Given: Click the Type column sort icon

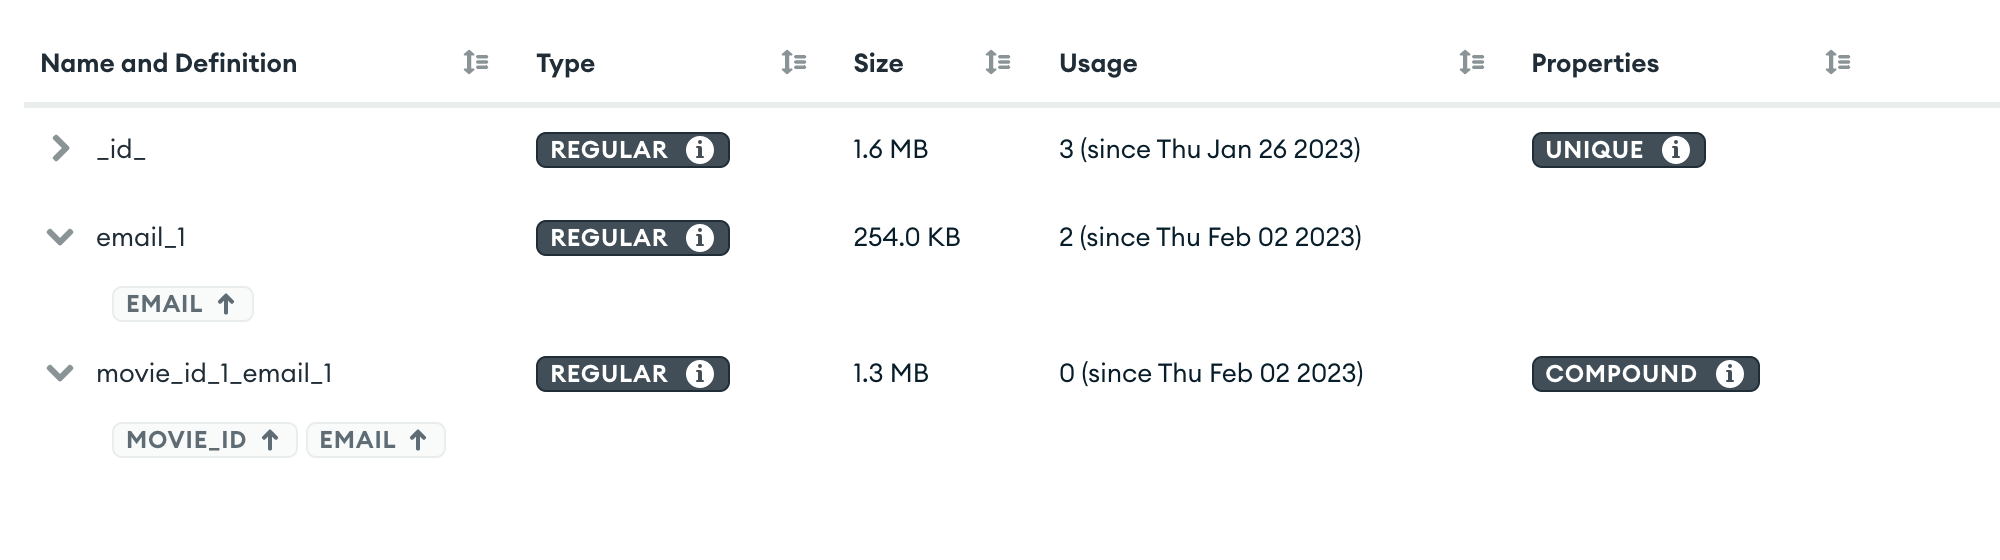Looking at the screenshot, I should [794, 63].
